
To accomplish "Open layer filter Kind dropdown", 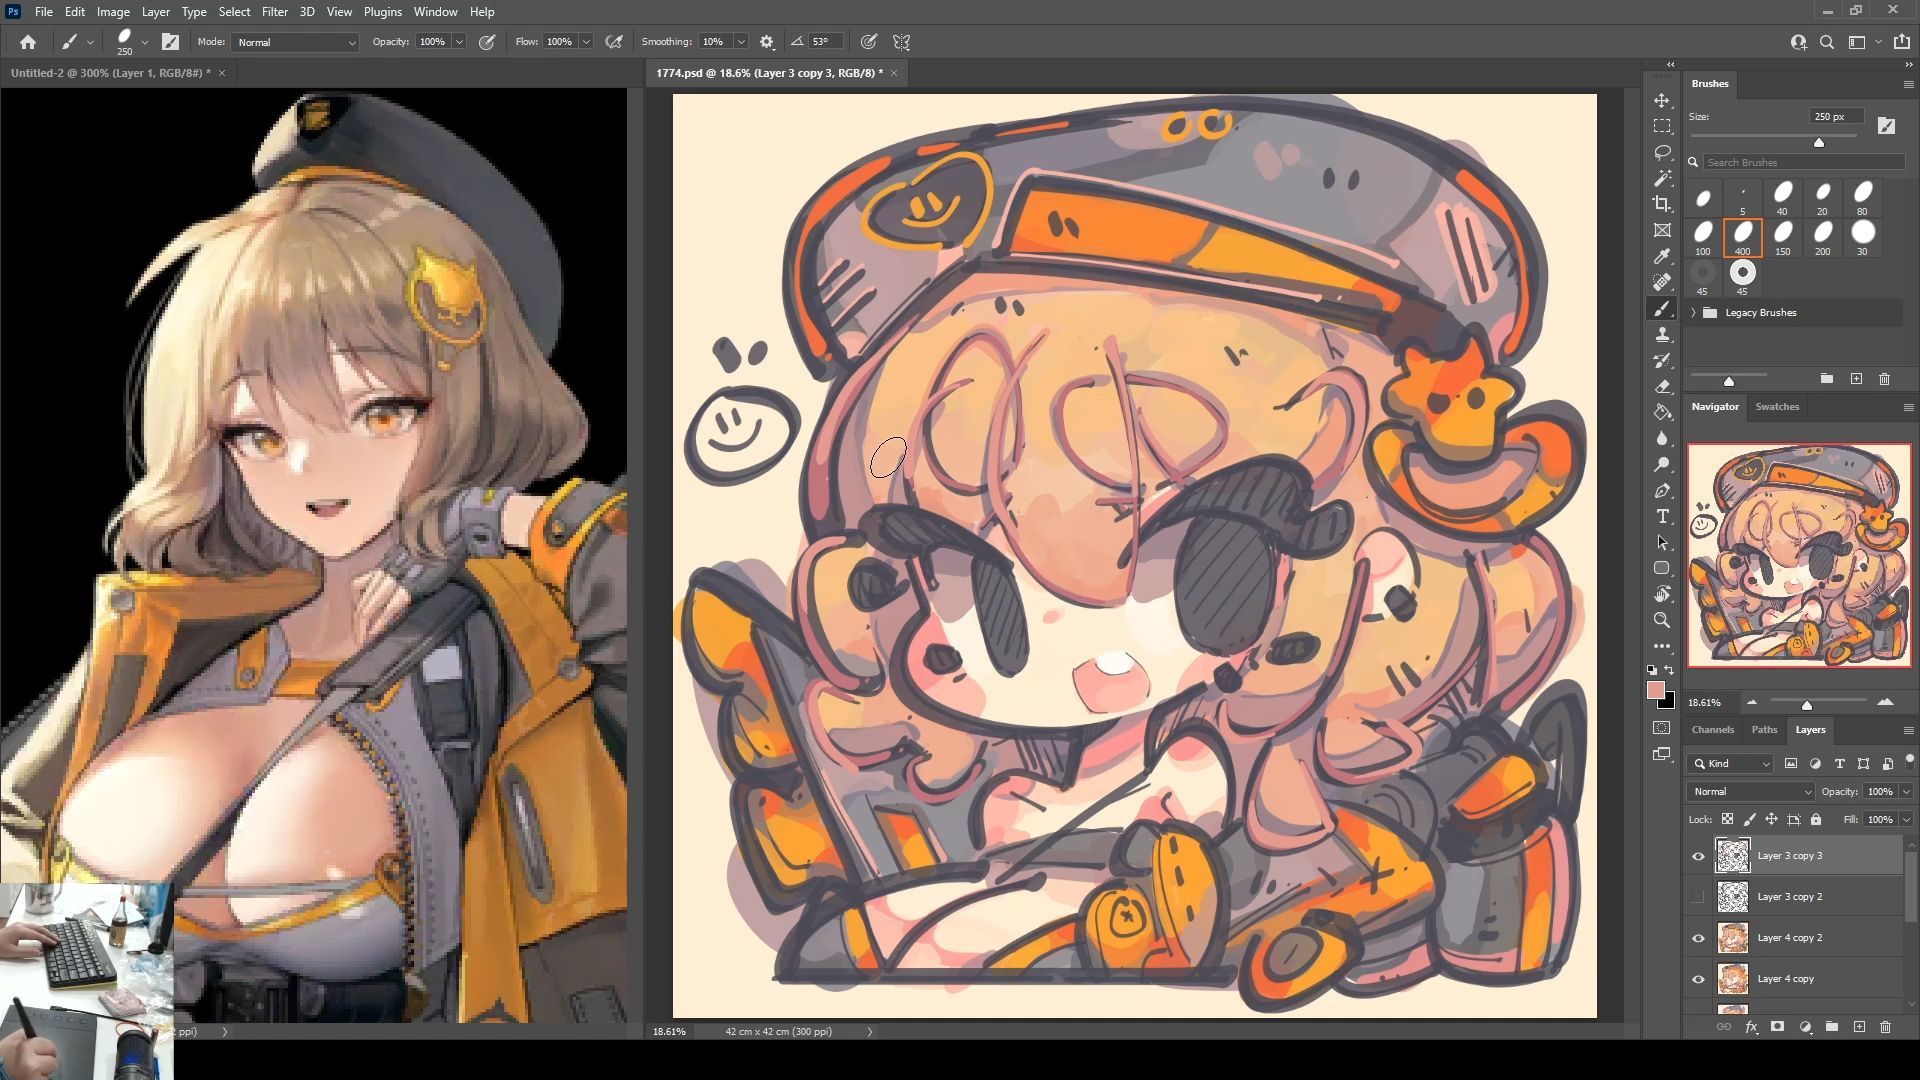I will pyautogui.click(x=1730, y=763).
